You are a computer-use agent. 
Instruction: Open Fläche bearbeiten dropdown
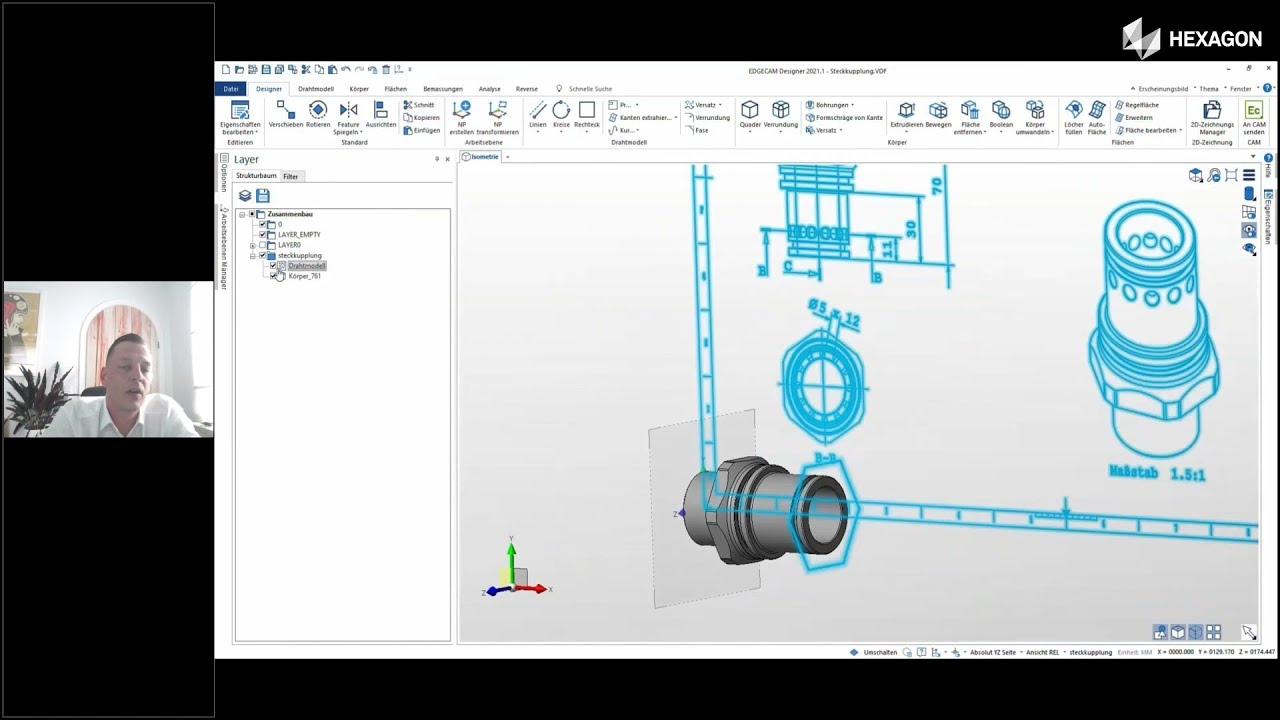pyautogui.click(x=1149, y=130)
